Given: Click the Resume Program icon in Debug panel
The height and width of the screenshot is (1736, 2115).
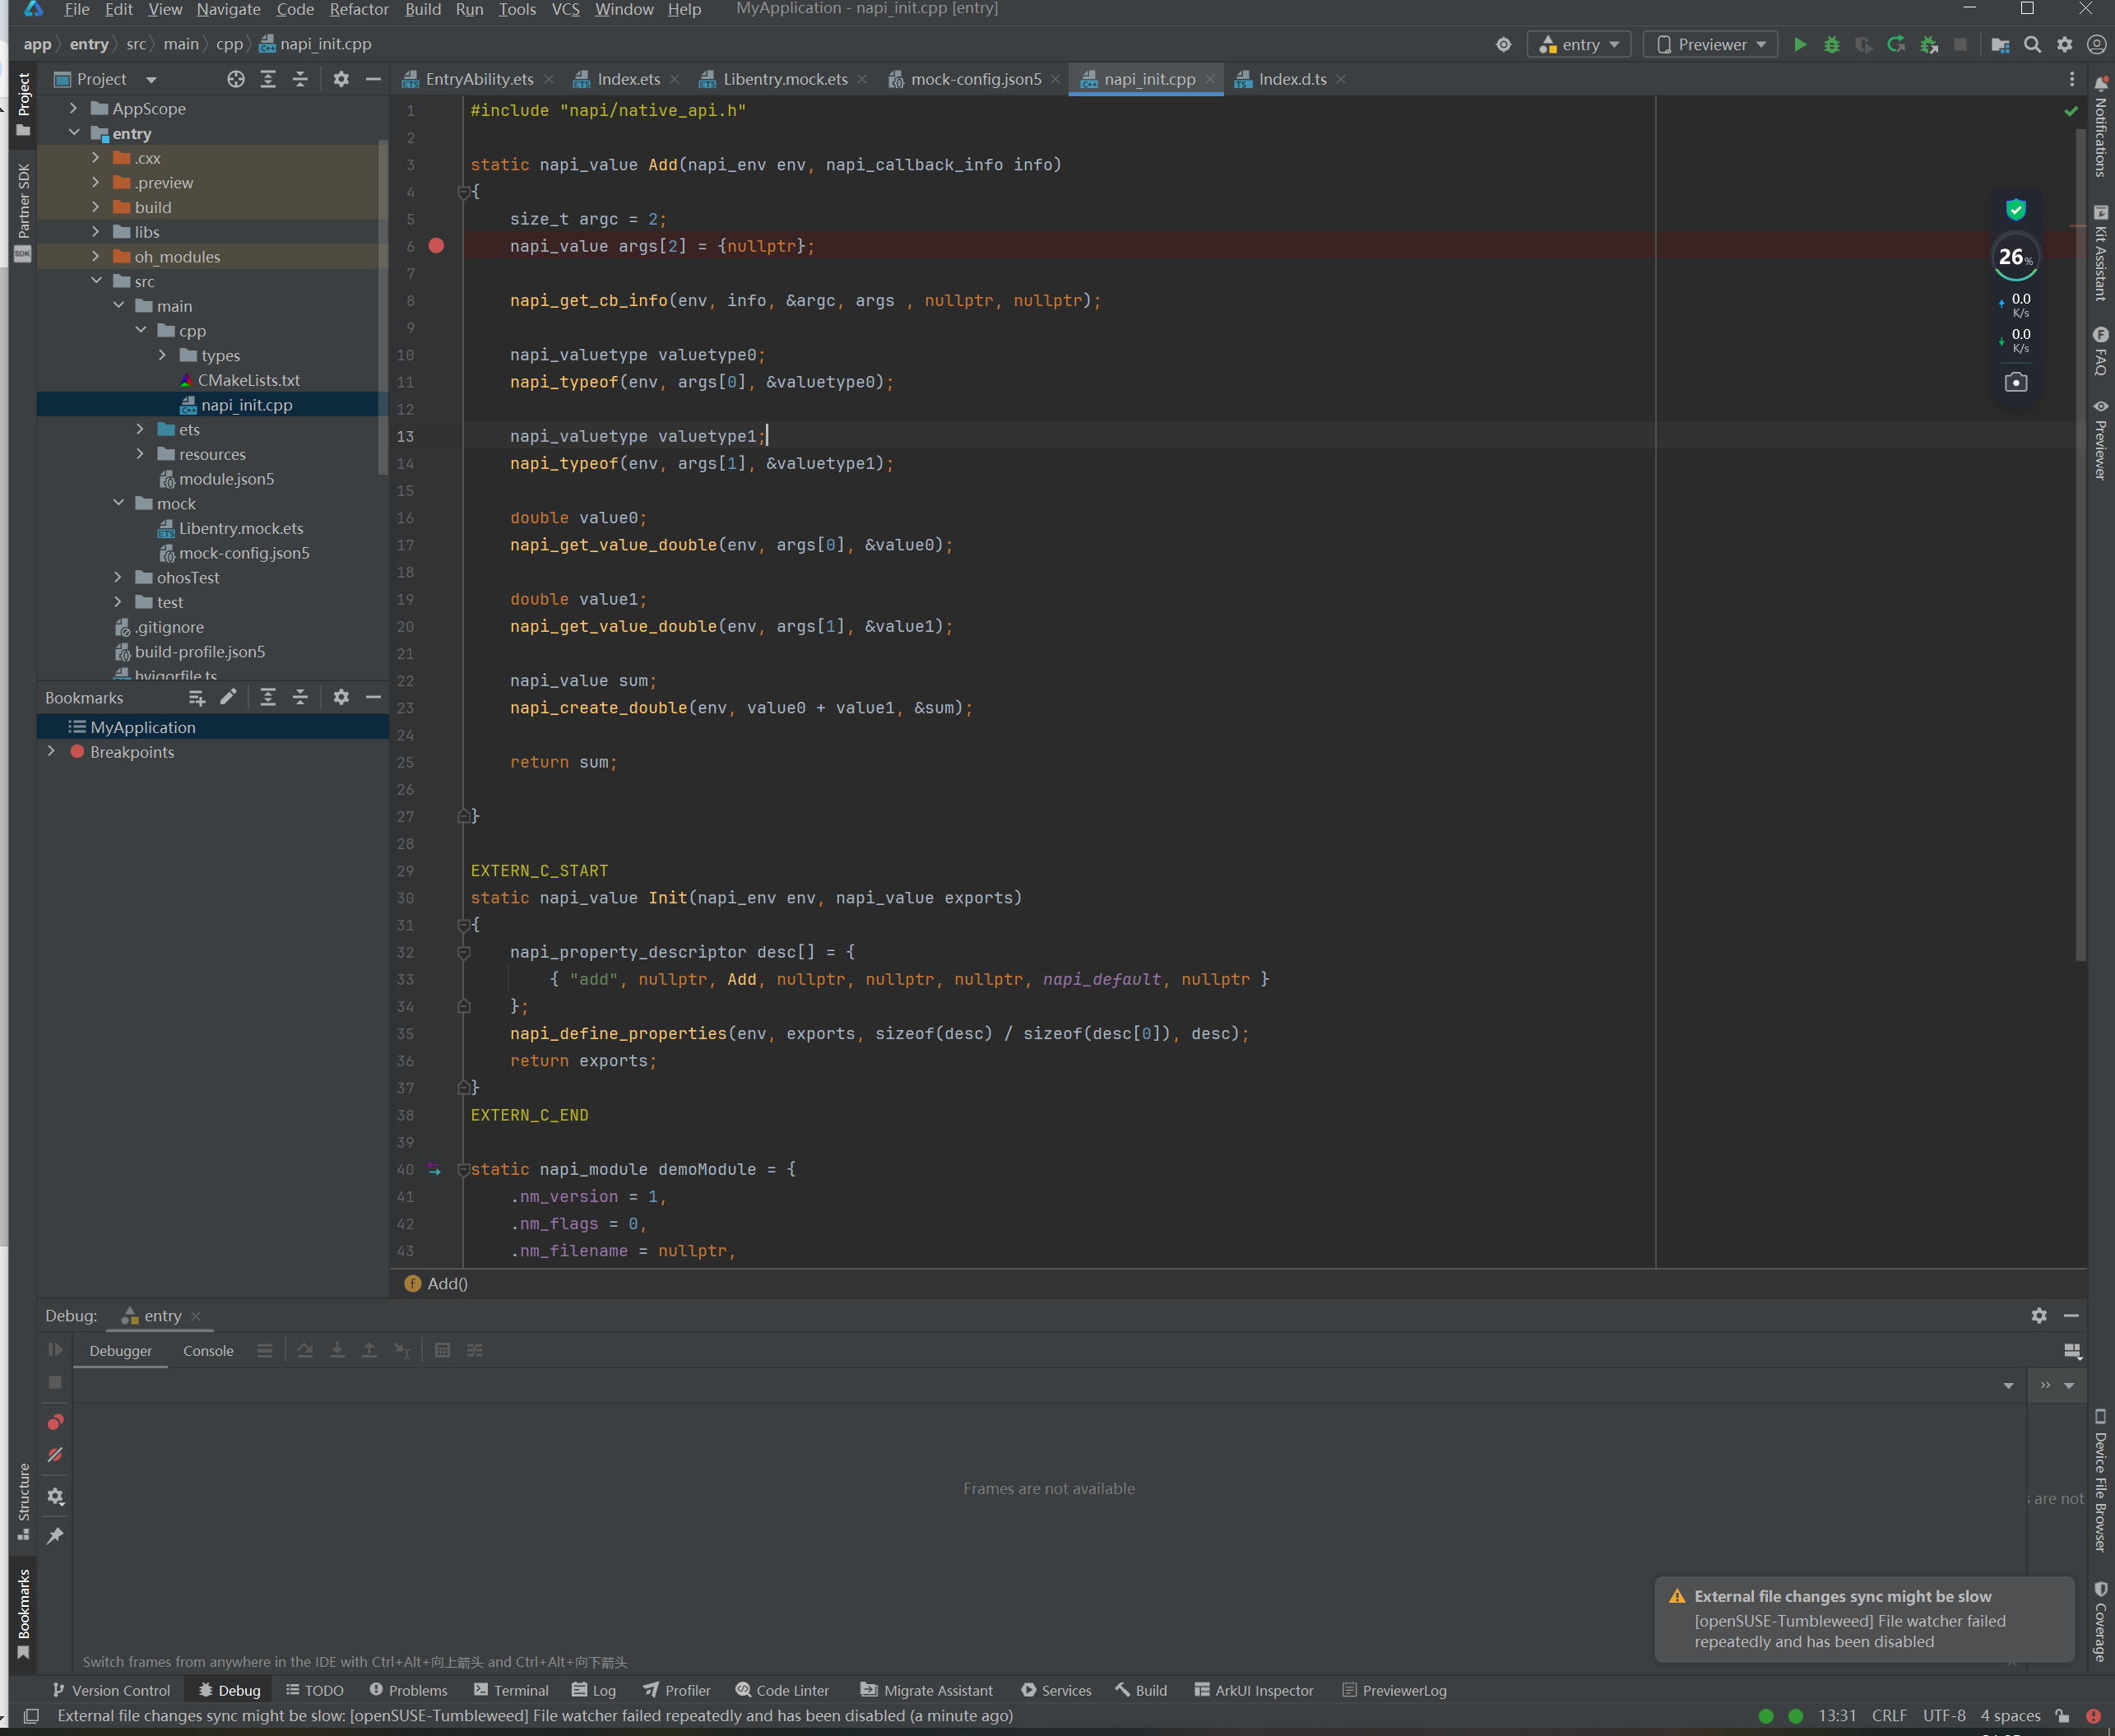Looking at the screenshot, I should 55,1350.
